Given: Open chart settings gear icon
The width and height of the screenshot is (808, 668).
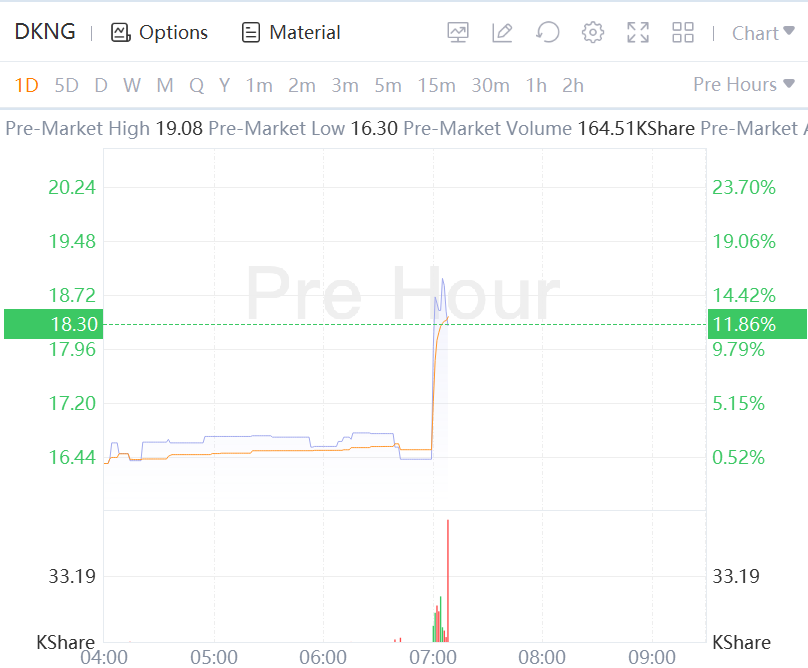Looking at the screenshot, I should [x=593, y=33].
